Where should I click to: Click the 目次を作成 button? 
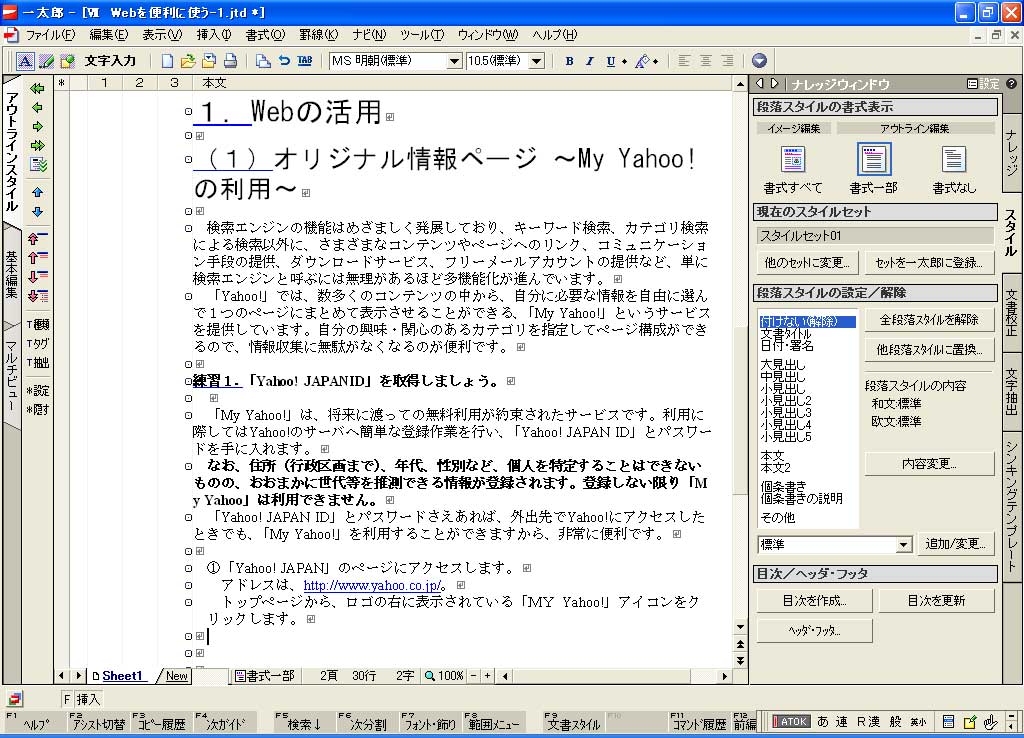coord(814,600)
